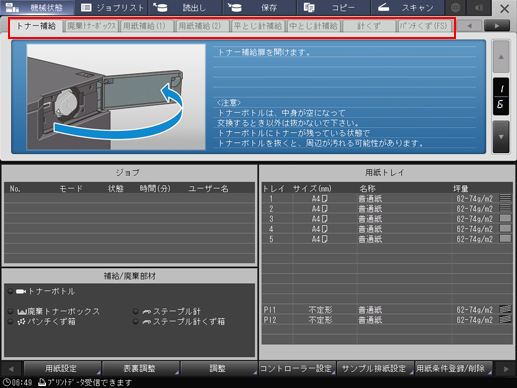Click the トナーボトル status indicator
Screen dimensions: 517x388
[10, 291]
